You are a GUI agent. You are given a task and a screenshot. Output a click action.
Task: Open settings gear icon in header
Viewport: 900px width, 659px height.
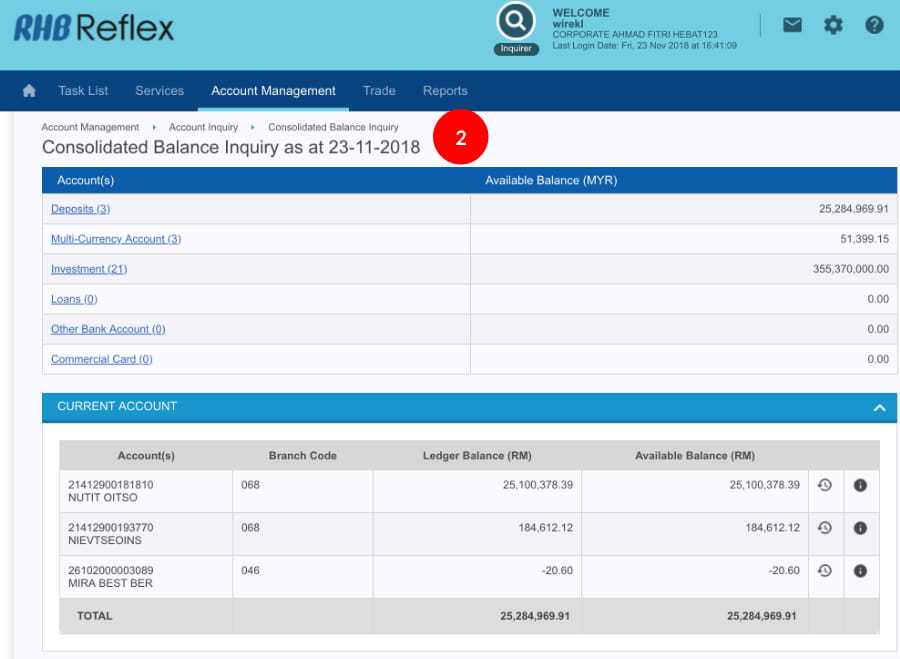(x=833, y=25)
